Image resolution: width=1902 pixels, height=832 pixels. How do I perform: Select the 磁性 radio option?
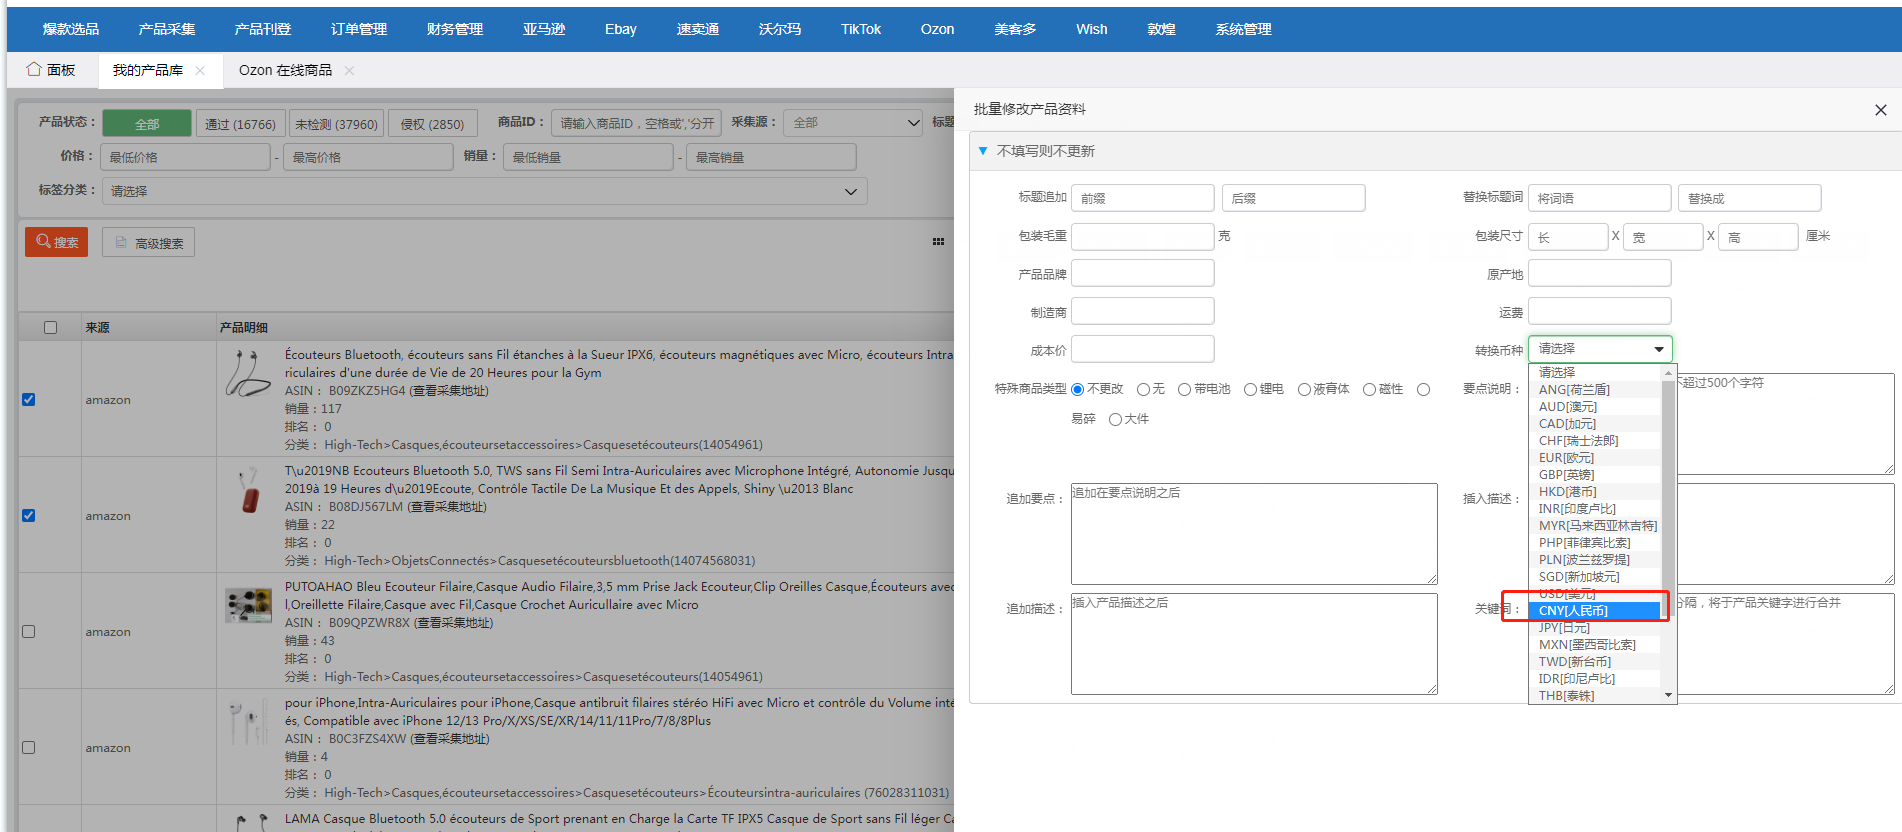[1370, 389]
